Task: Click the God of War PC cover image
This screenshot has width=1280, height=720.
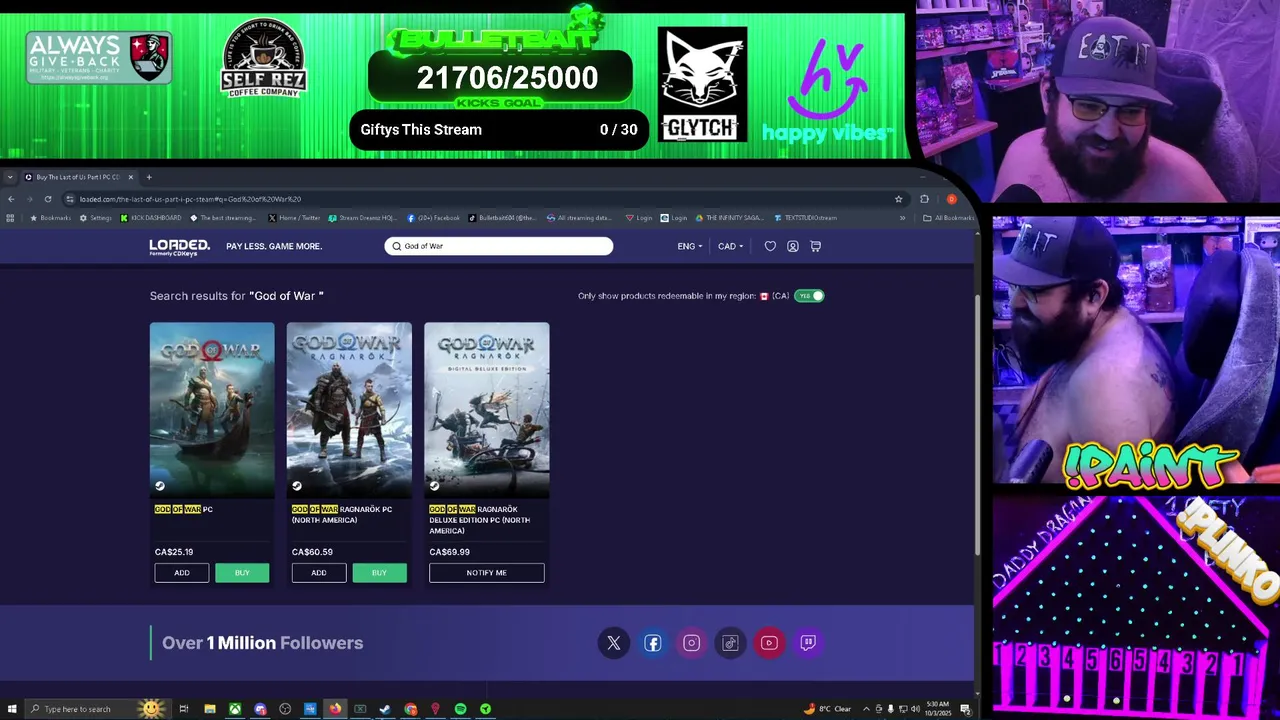Action: 212,410
